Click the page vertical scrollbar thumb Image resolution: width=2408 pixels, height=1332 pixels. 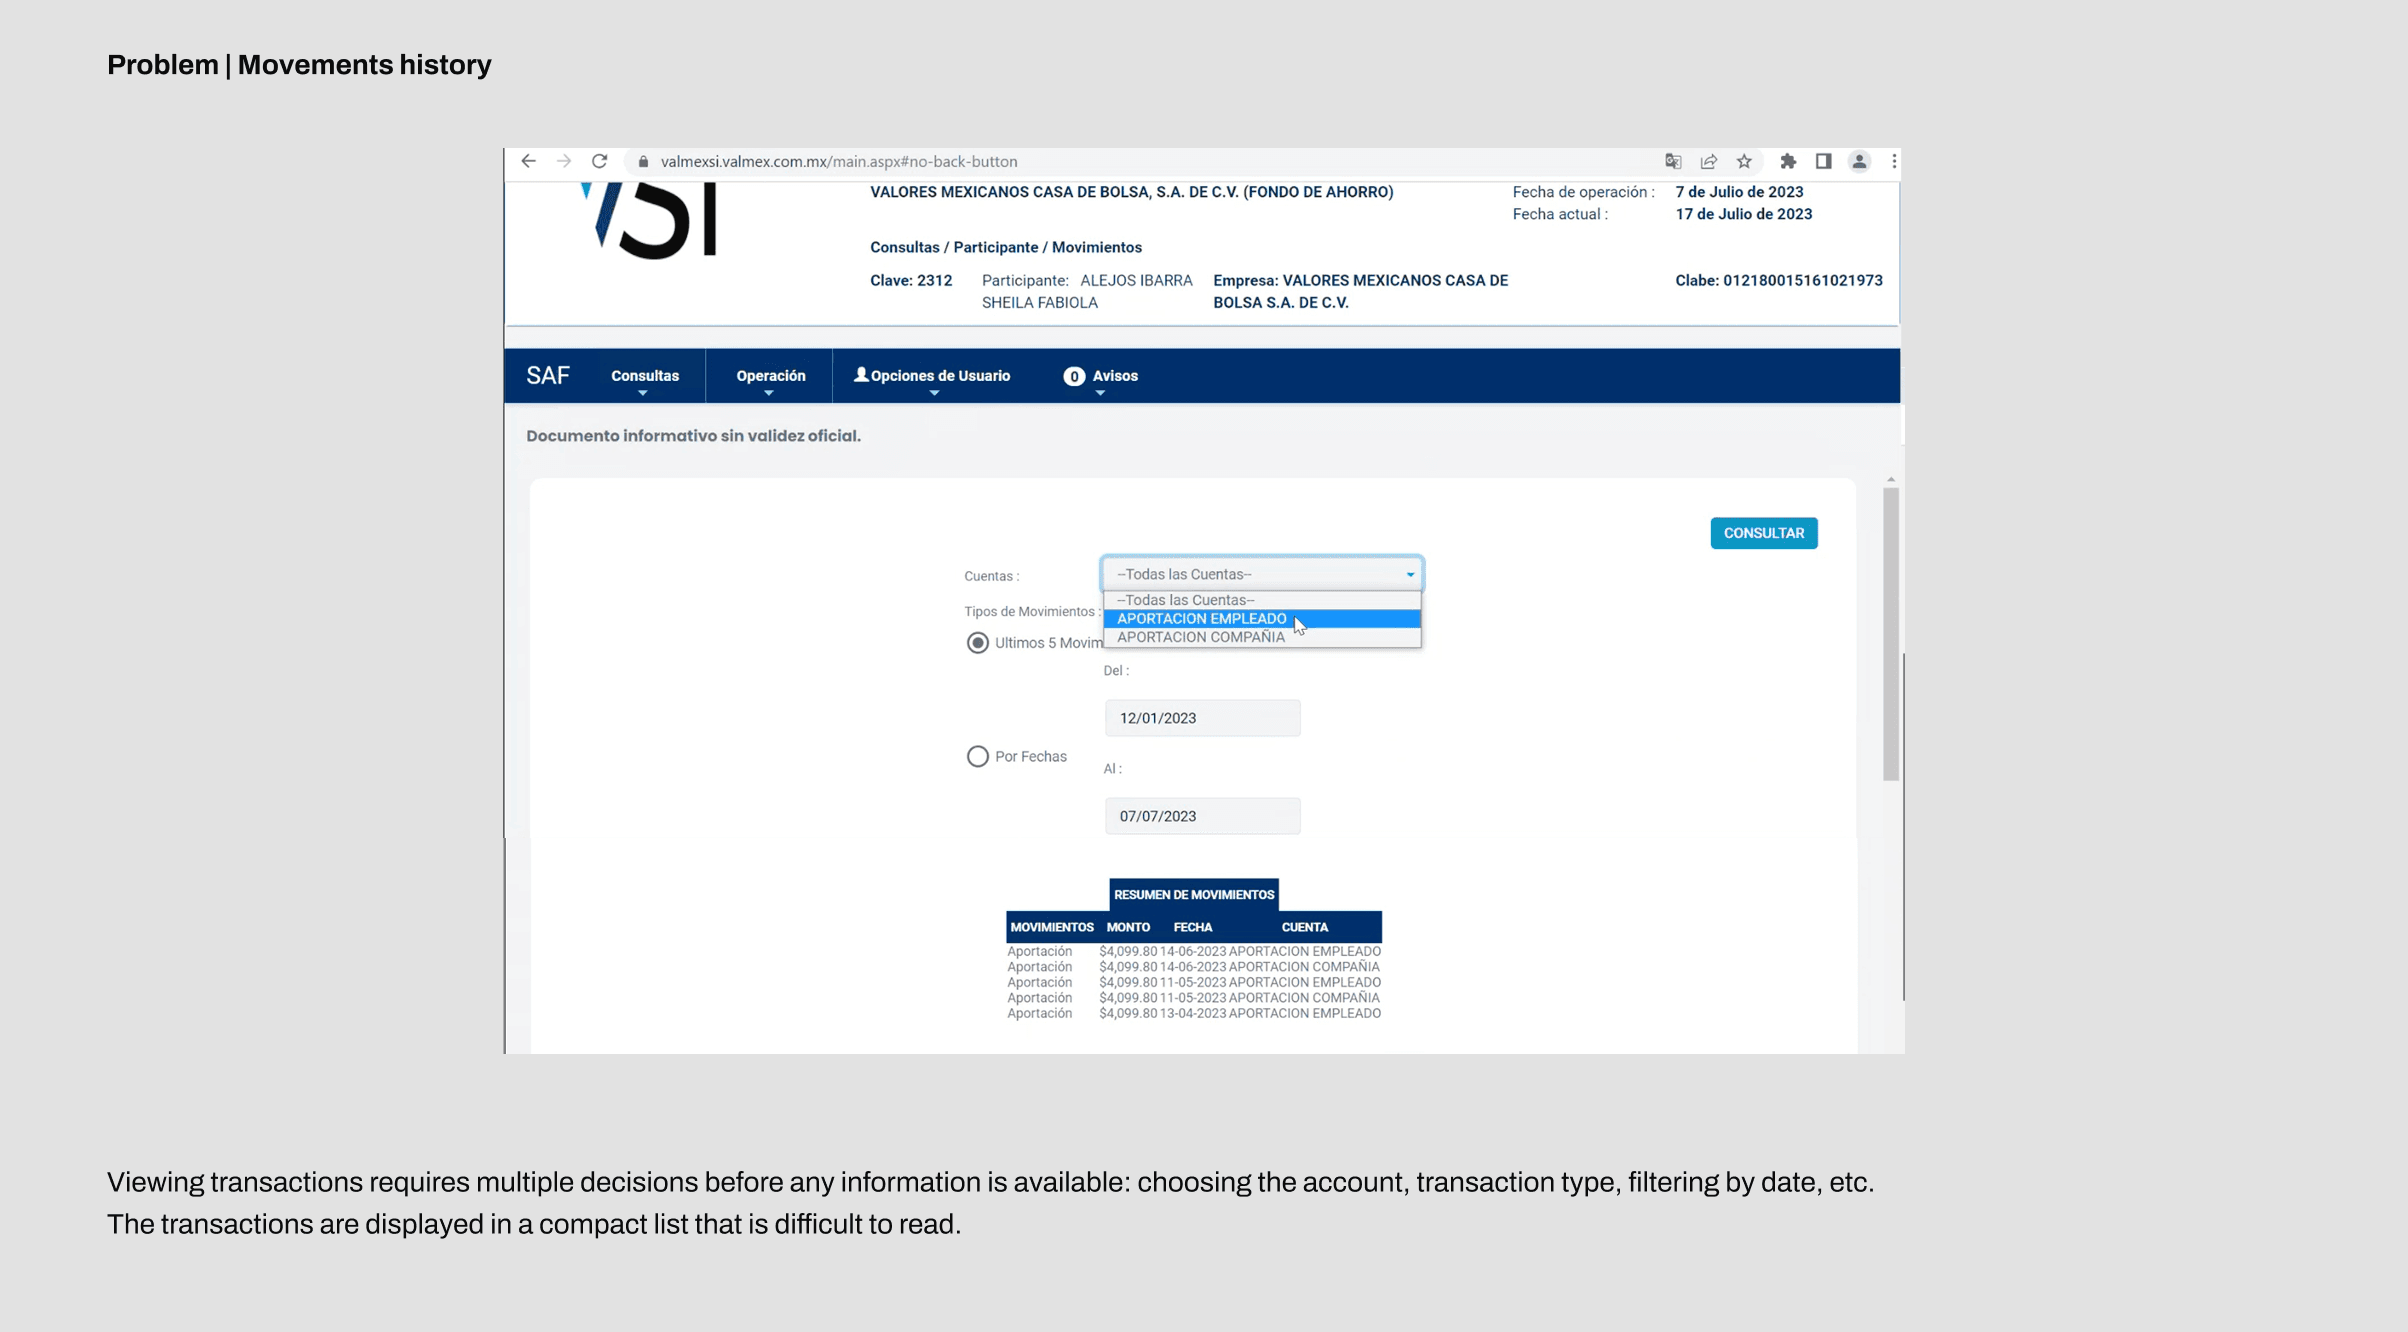1890,632
